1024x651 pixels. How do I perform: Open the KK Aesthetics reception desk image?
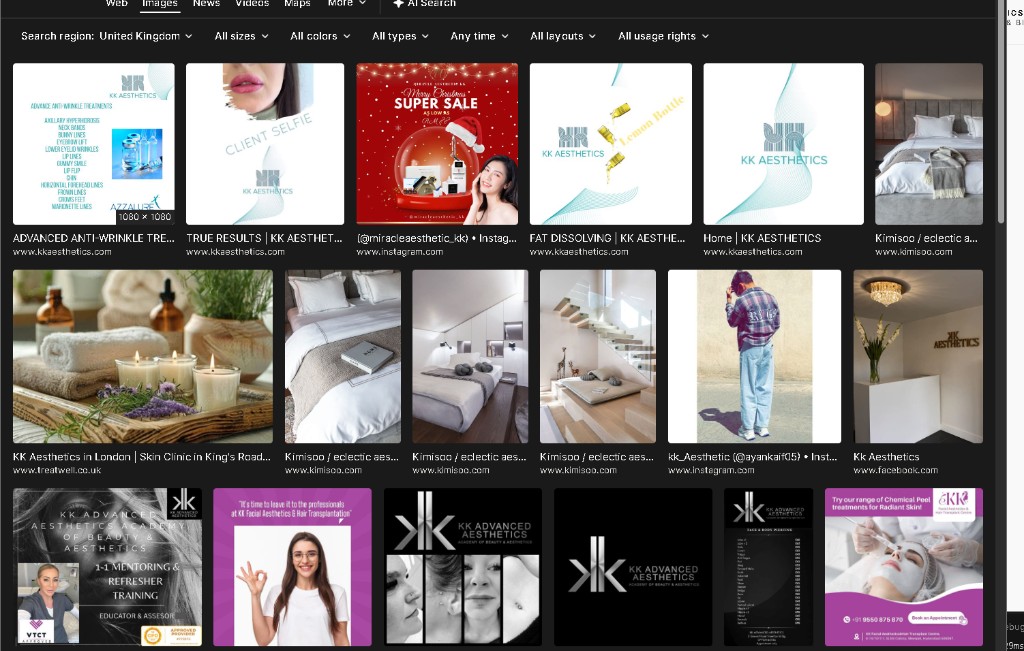(x=918, y=357)
